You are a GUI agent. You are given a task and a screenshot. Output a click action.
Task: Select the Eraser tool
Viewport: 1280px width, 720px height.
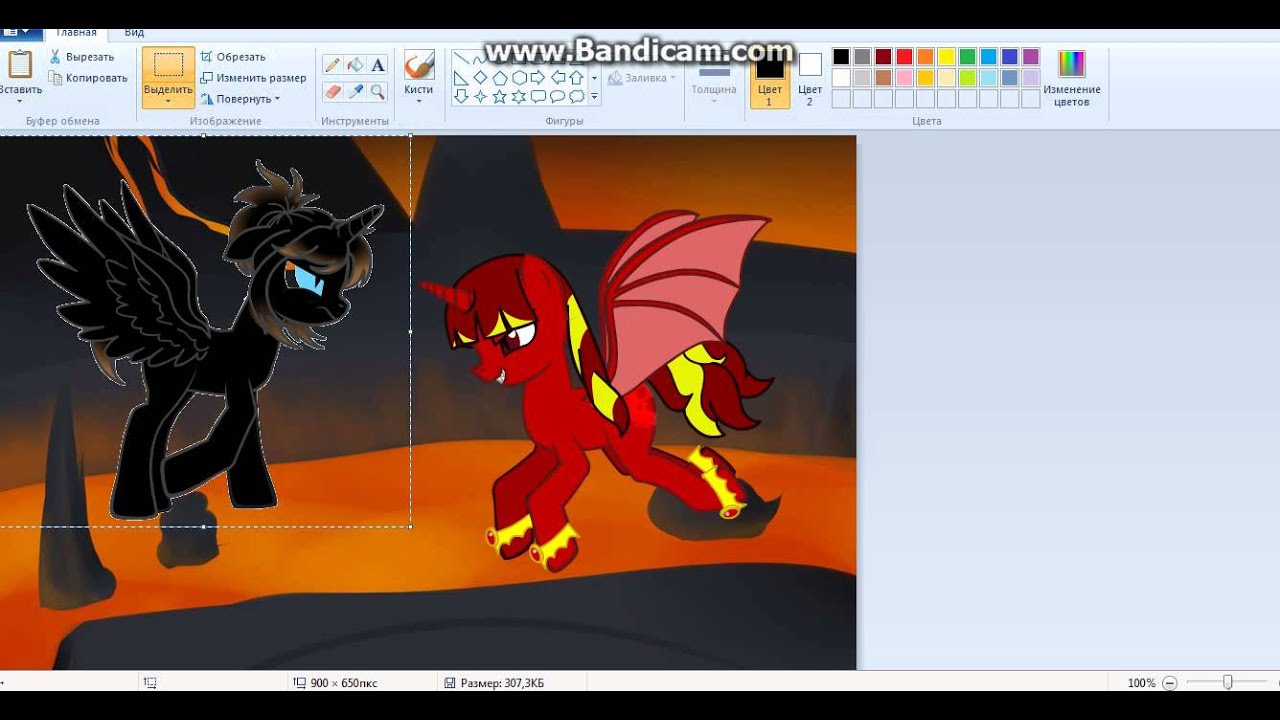333,91
